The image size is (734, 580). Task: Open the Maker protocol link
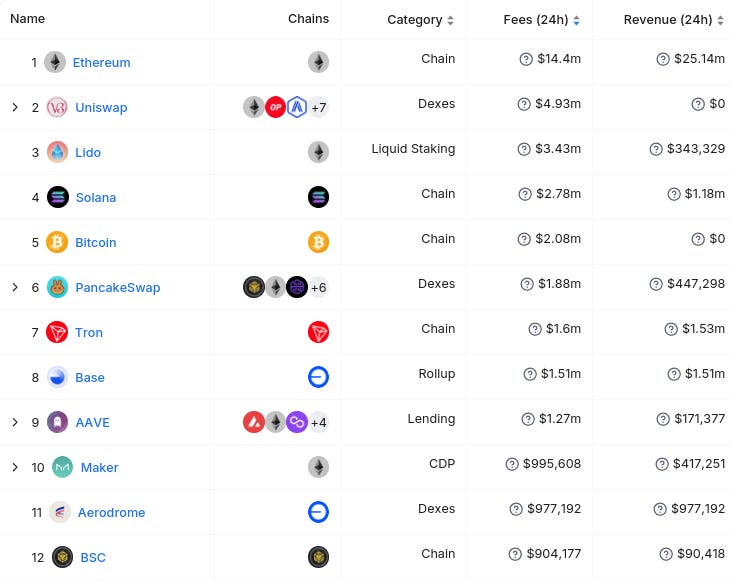tap(100, 467)
